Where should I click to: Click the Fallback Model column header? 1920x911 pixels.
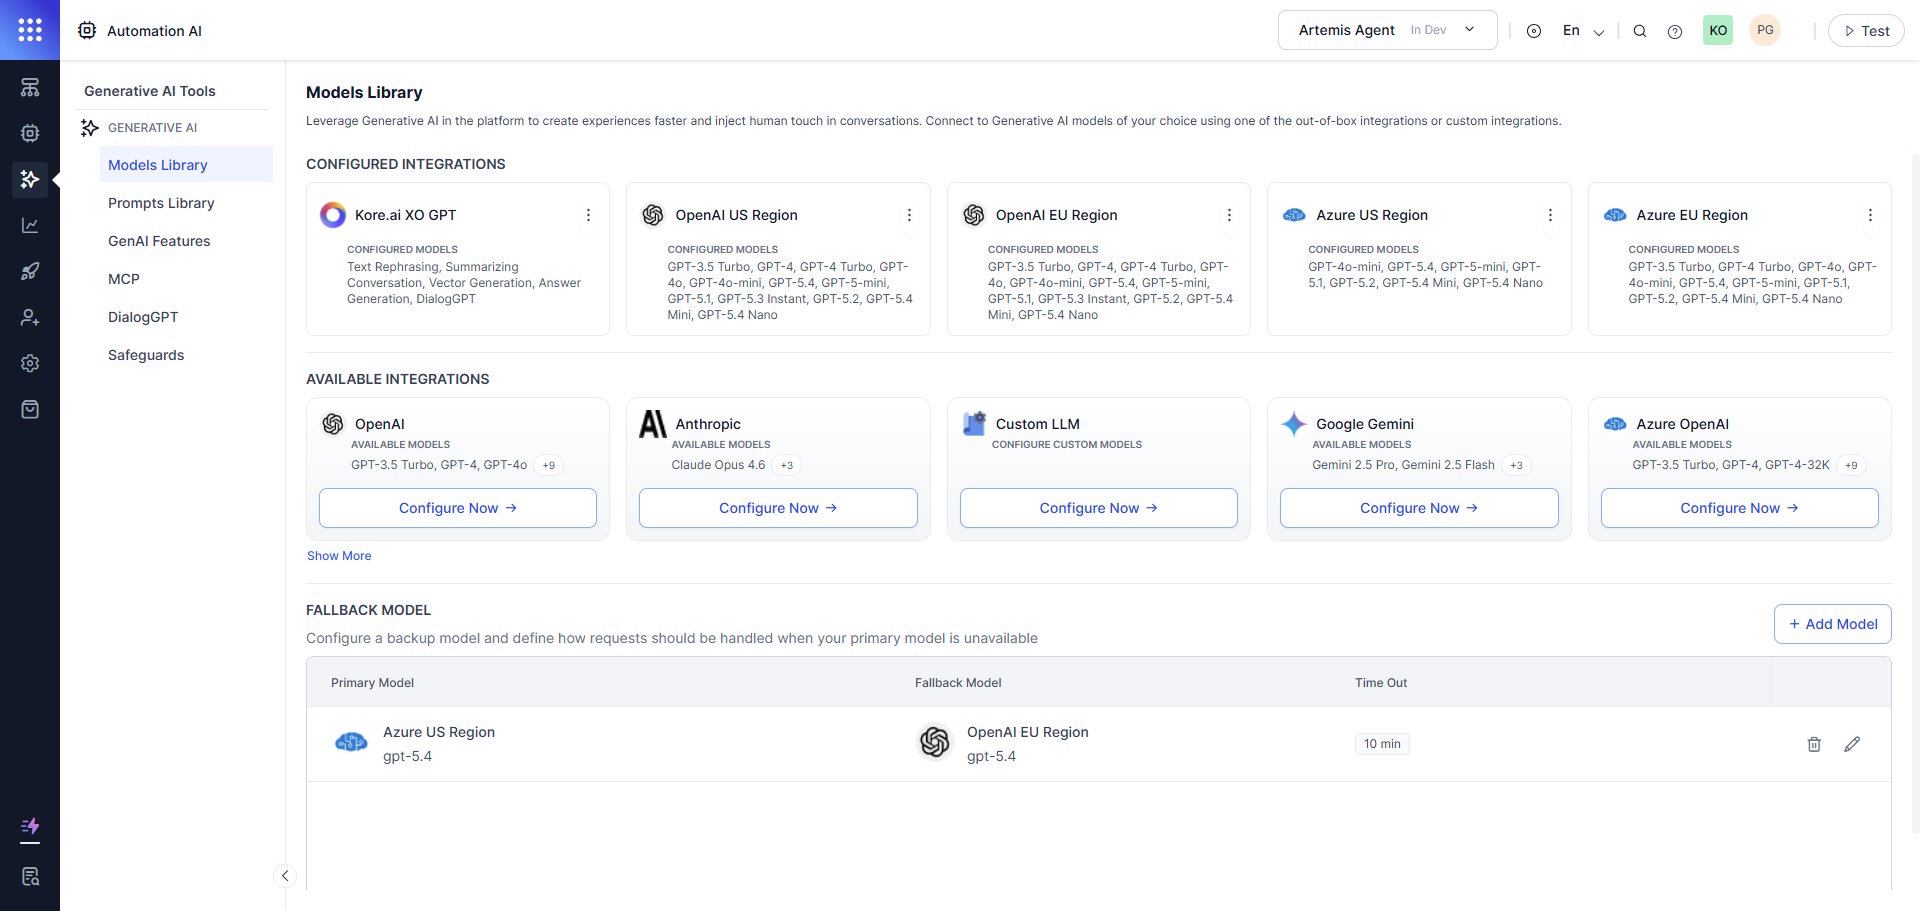point(958,683)
